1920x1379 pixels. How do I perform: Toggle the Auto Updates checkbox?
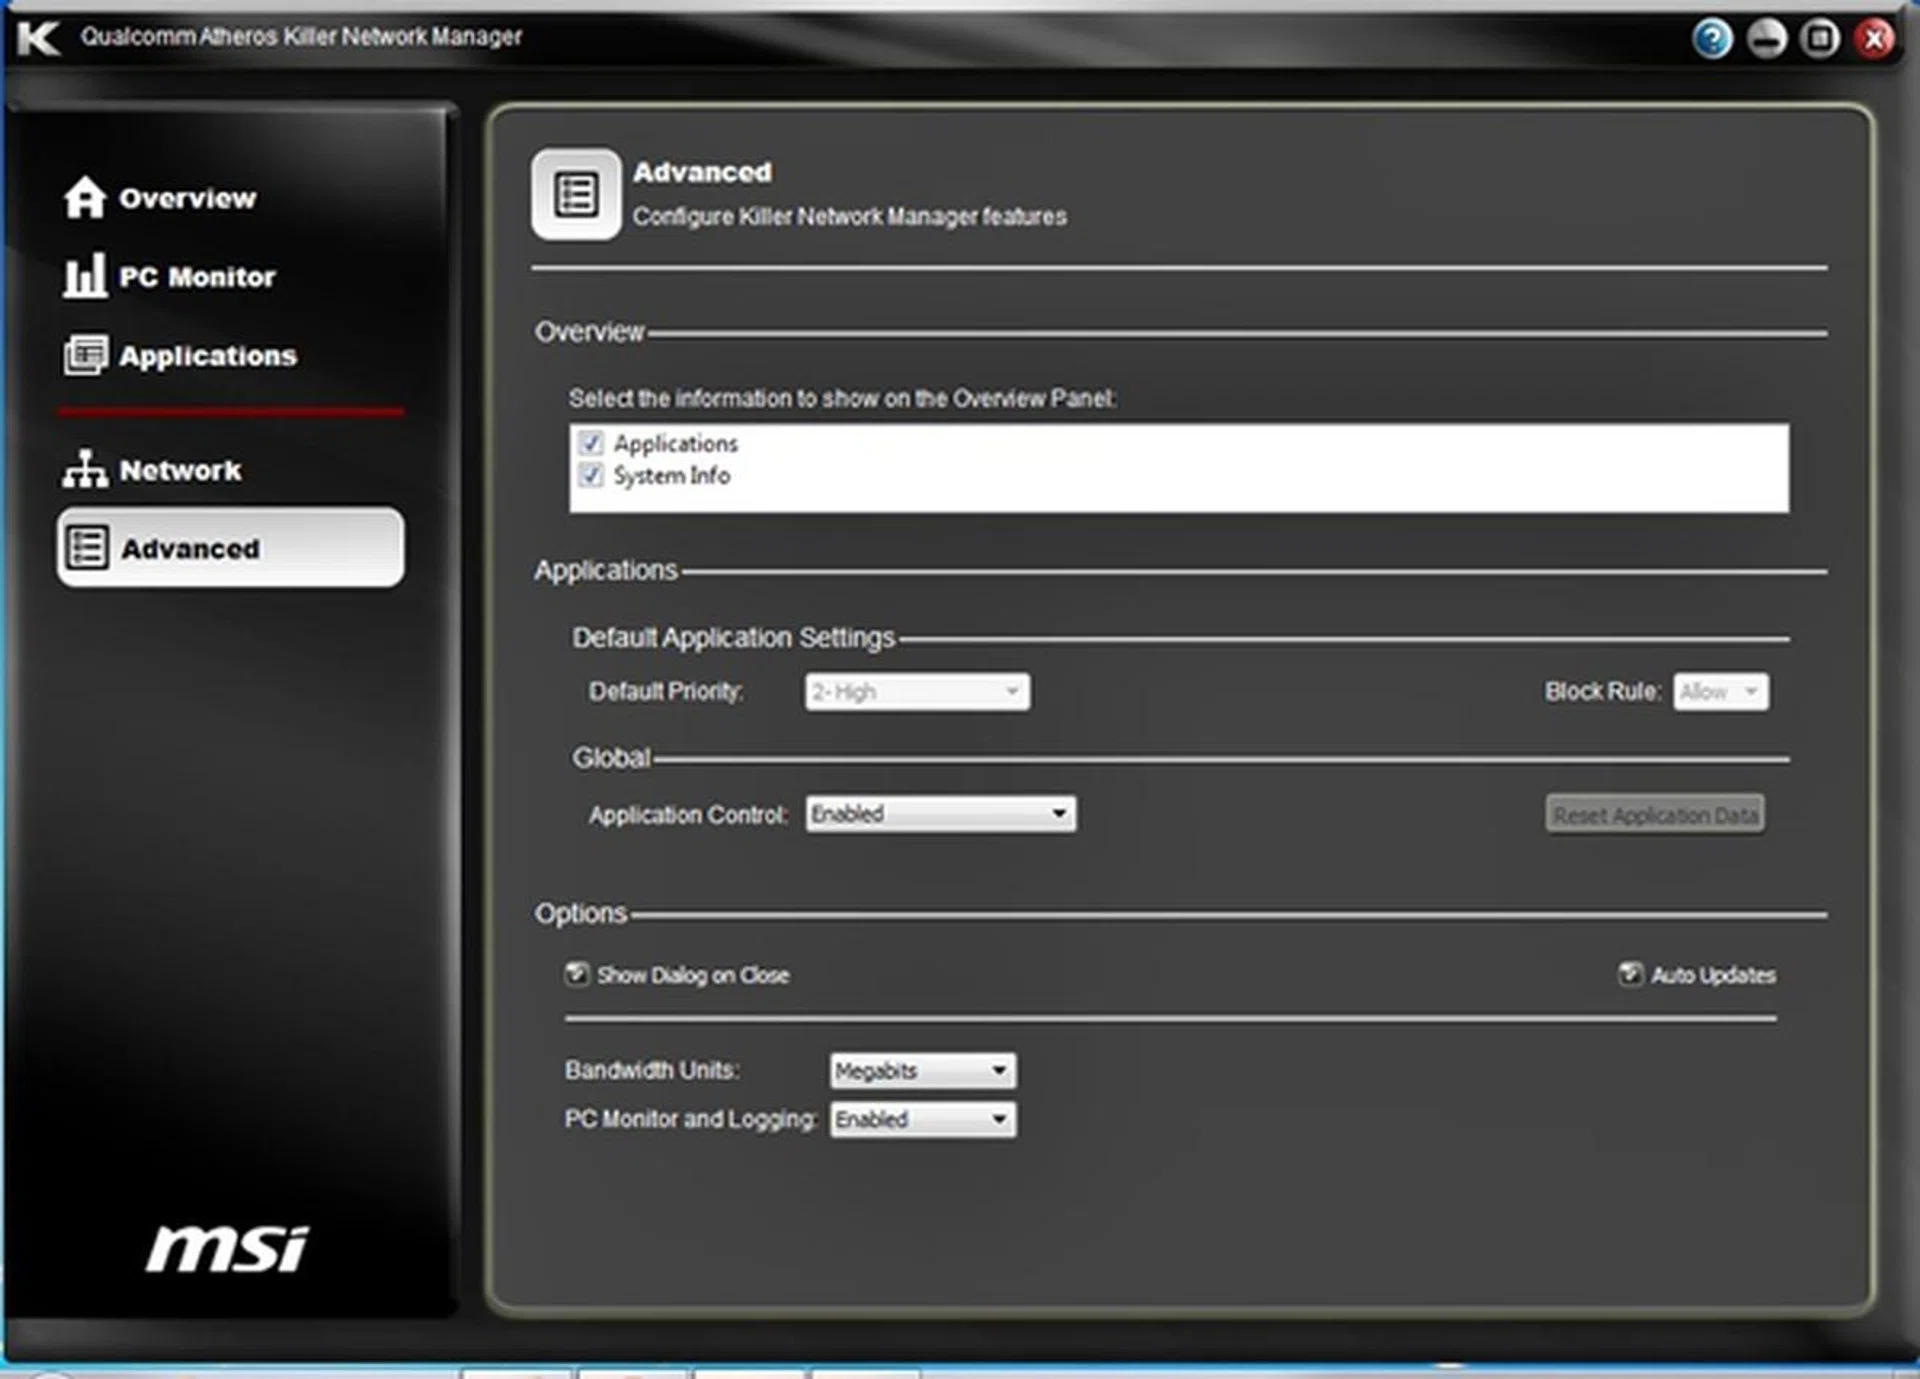[1630, 973]
